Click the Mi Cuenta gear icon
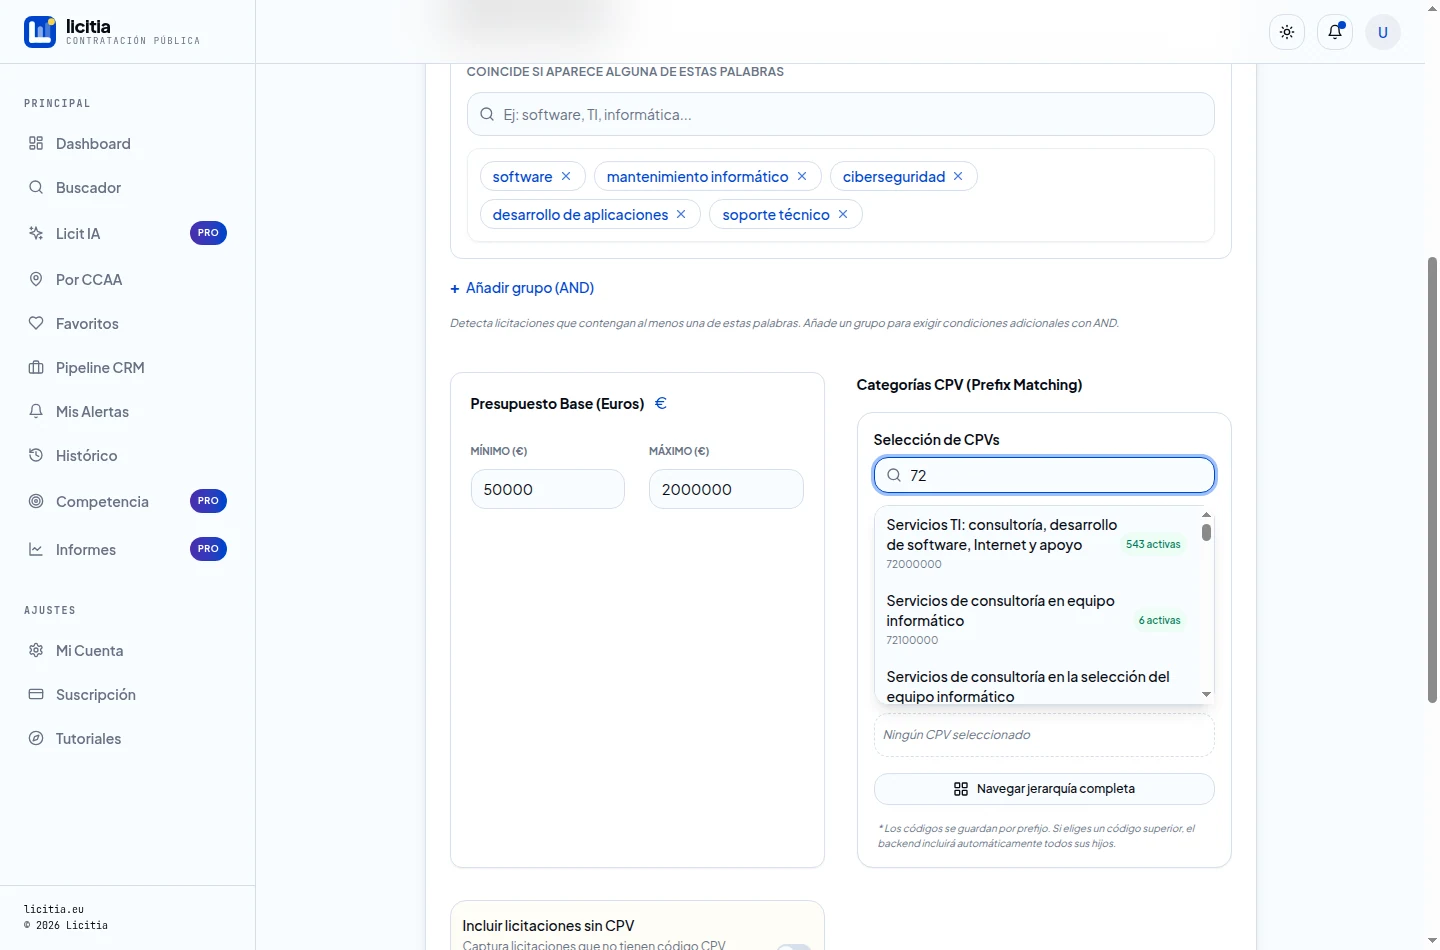Viewport: 1440px width, 950px height. (36, 650)
